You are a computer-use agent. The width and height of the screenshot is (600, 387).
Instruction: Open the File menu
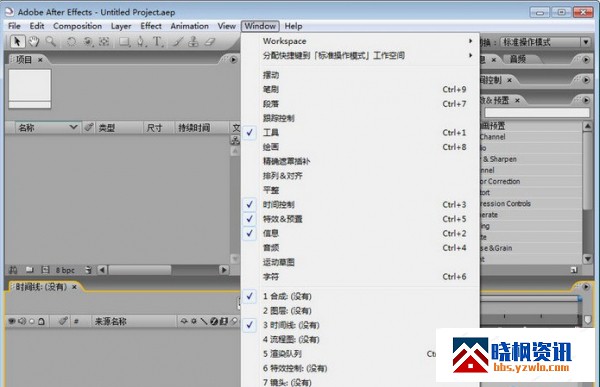(x=15, y=26)
